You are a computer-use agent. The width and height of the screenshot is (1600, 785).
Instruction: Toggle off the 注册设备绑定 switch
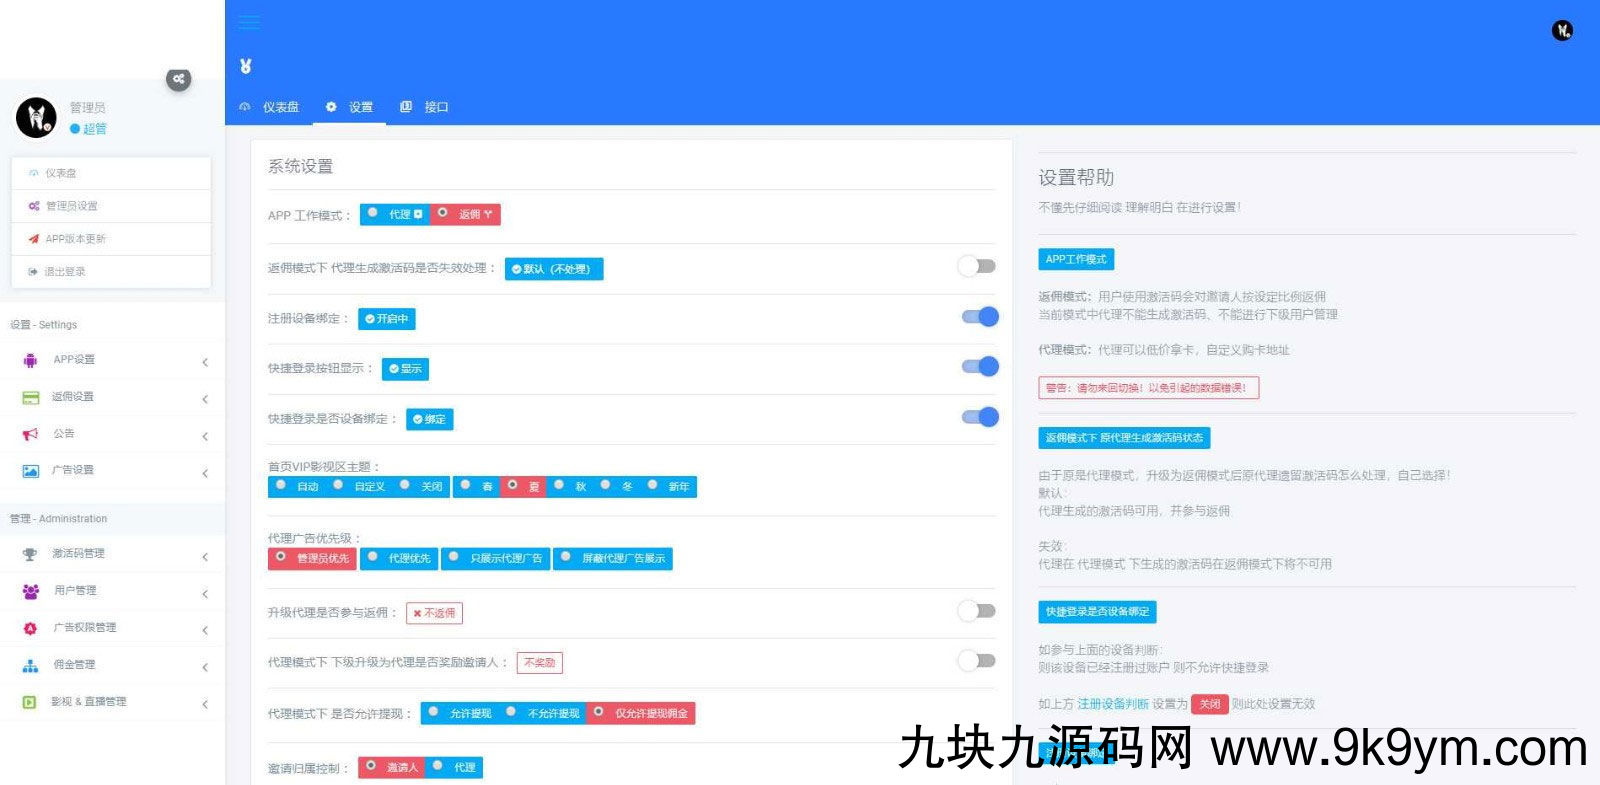979,317
